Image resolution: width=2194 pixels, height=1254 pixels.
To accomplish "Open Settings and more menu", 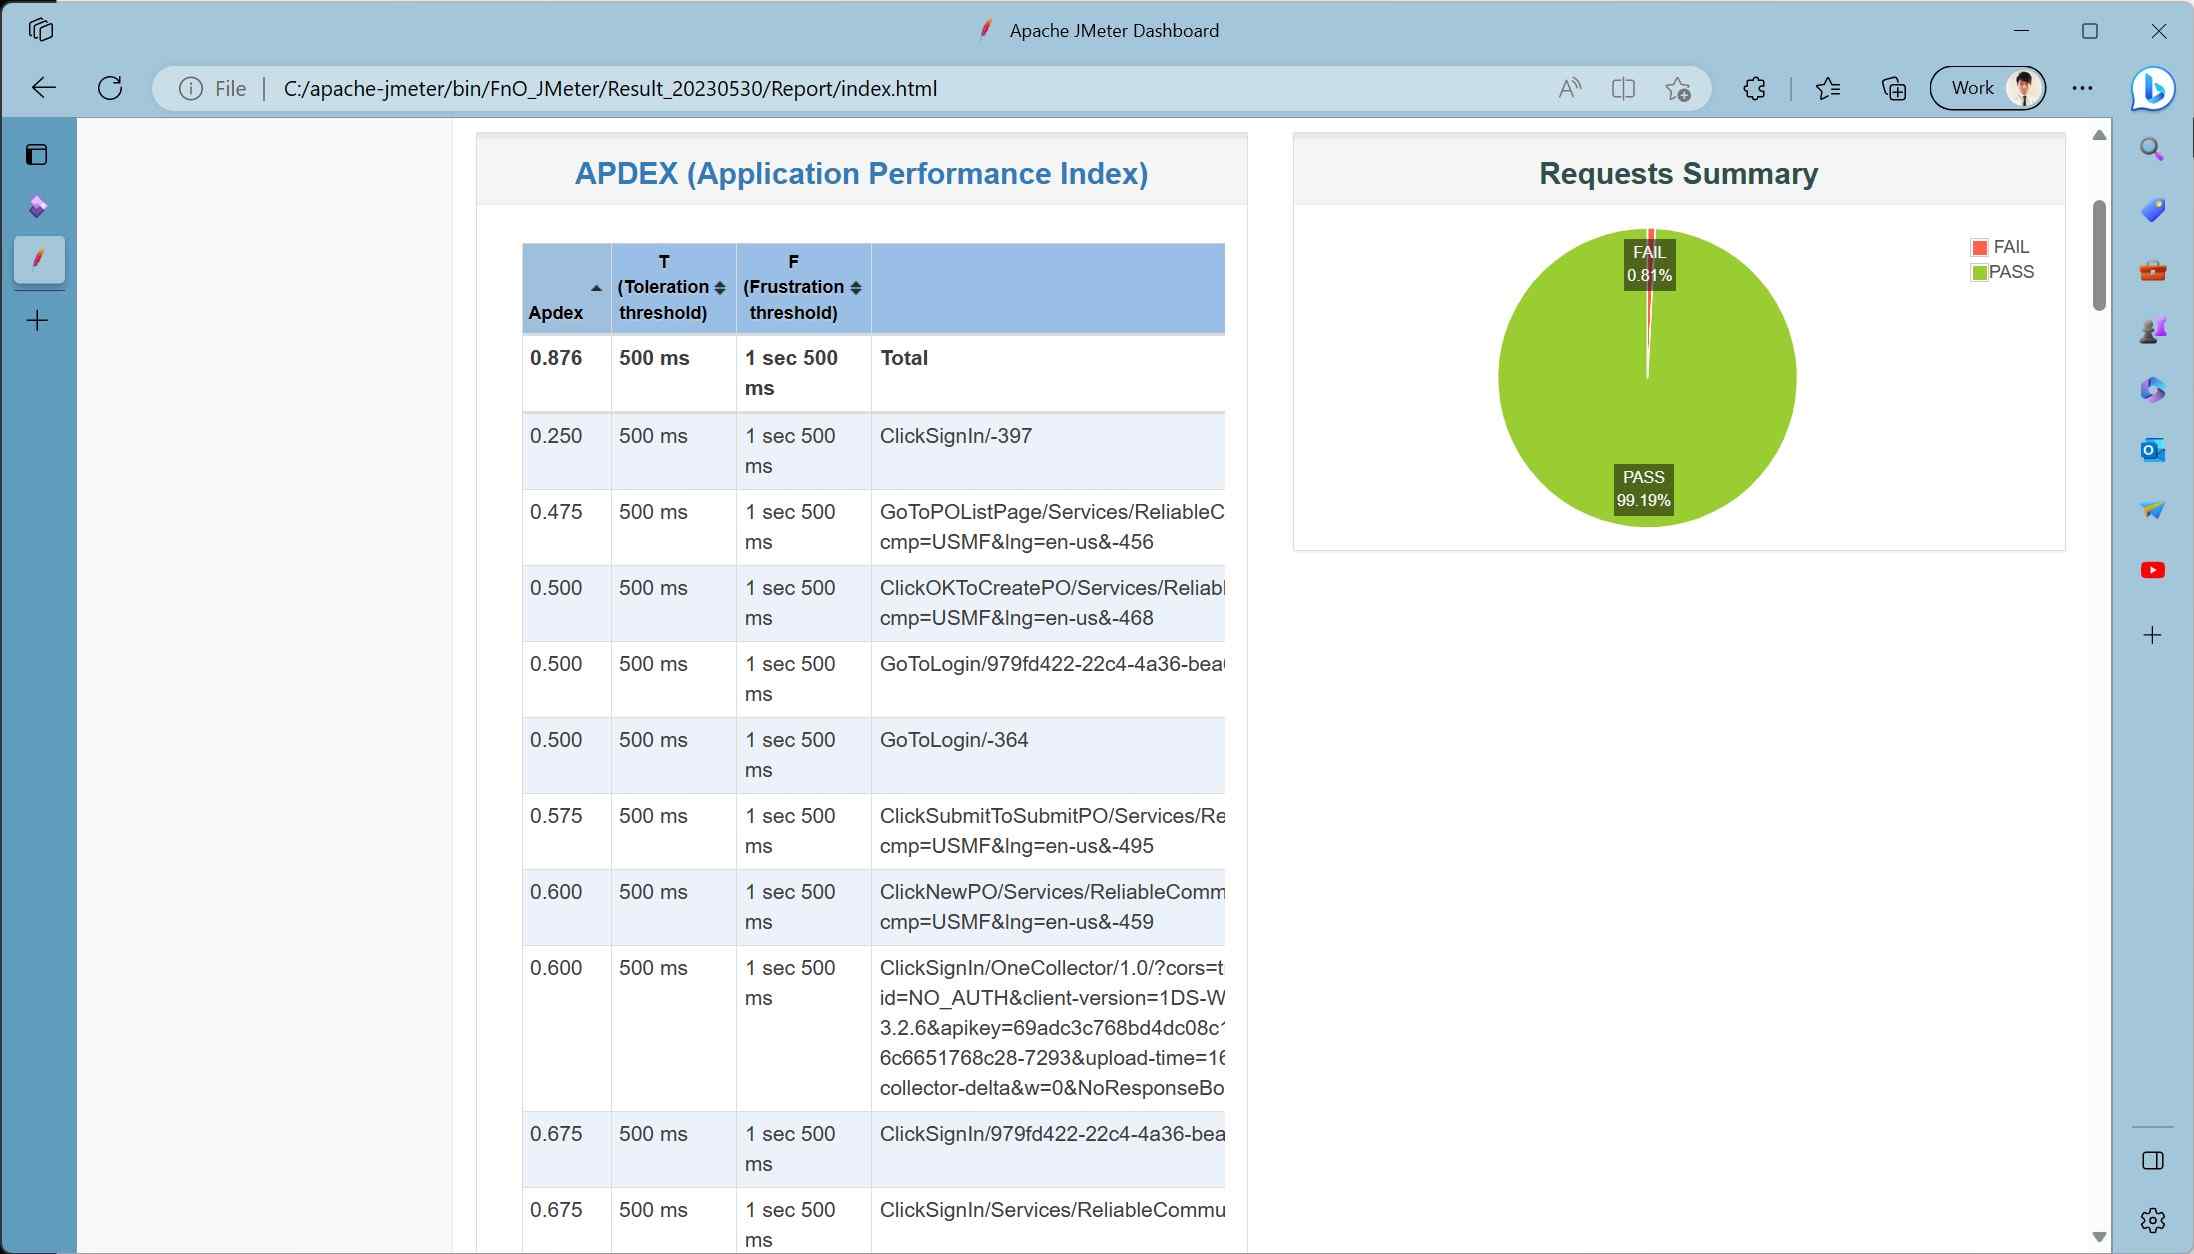I will 2082,88.
